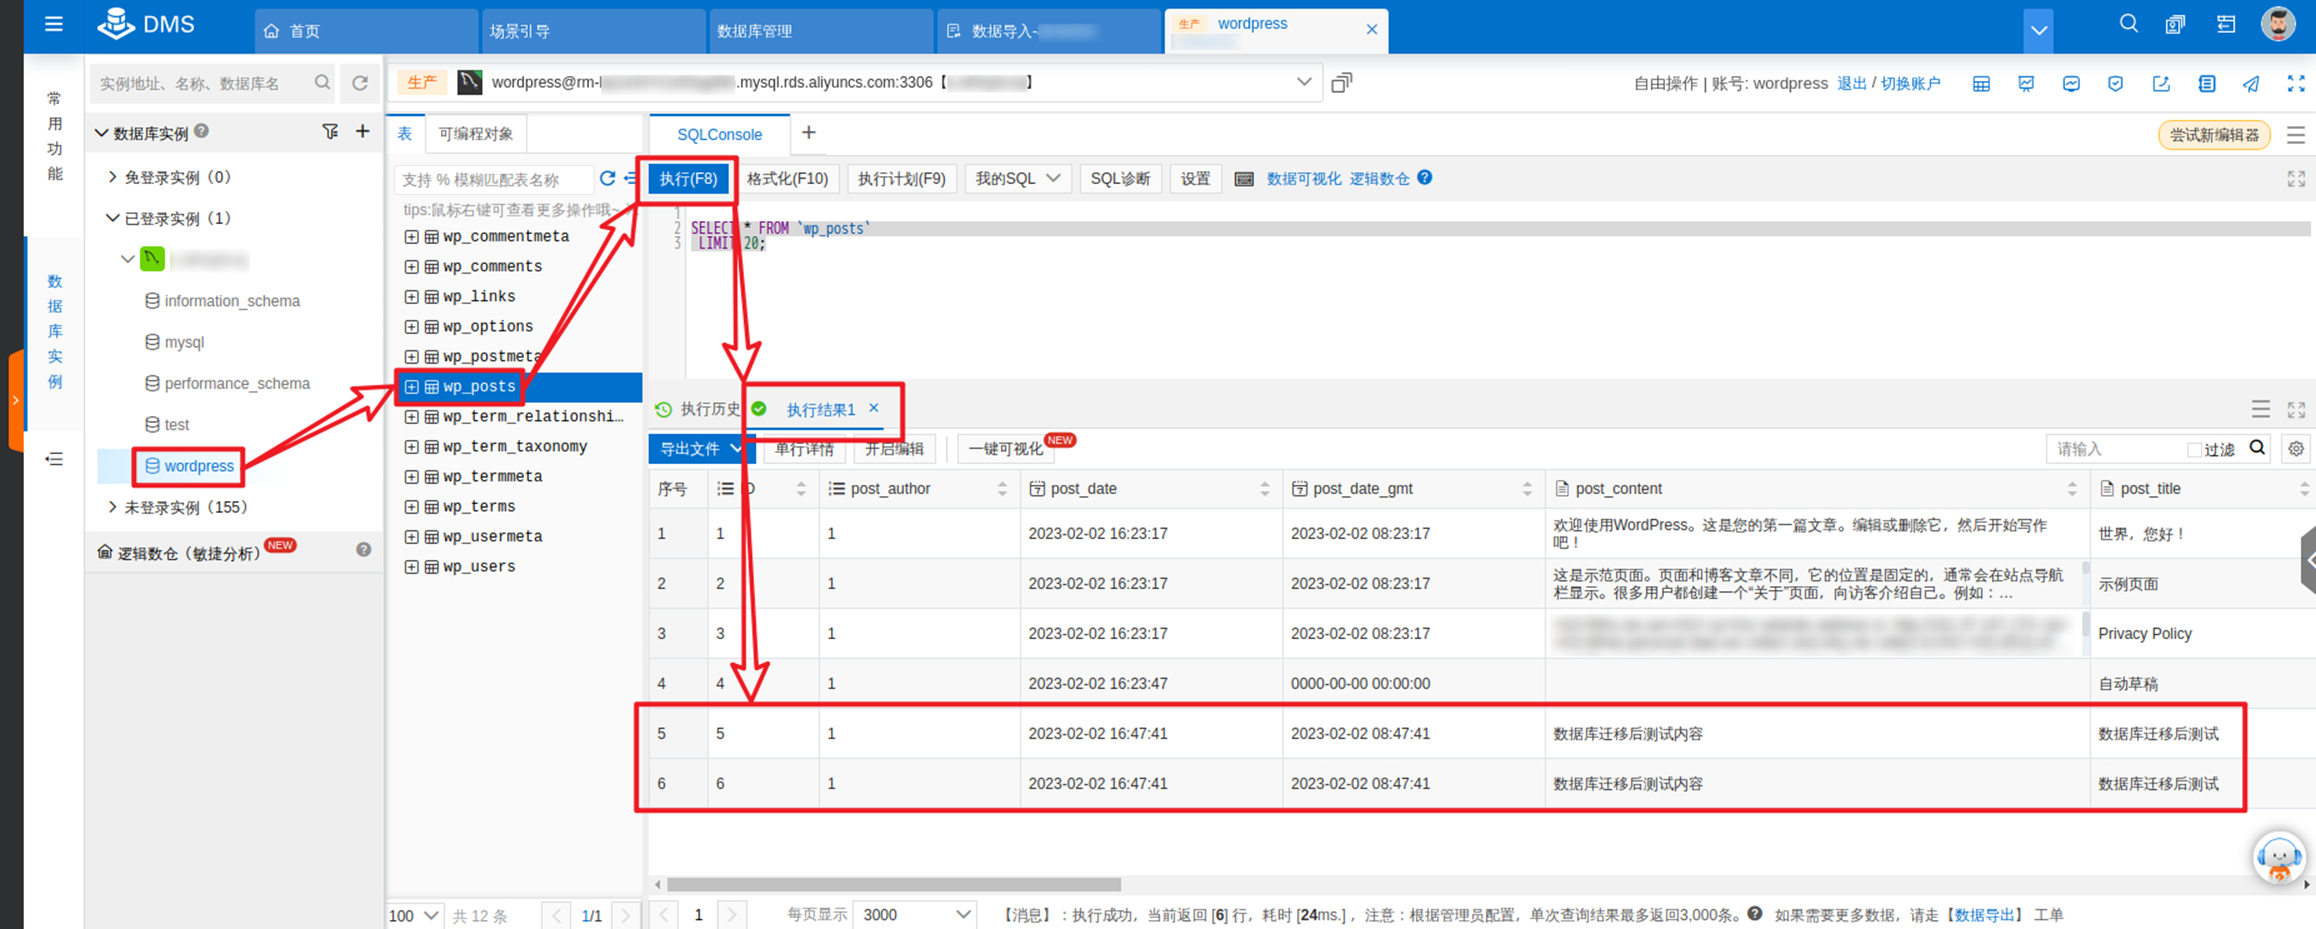Expand 未登录实例 (155) node
The width and height of the screenshot is (2316, 929).
click(x=112, y=507)
